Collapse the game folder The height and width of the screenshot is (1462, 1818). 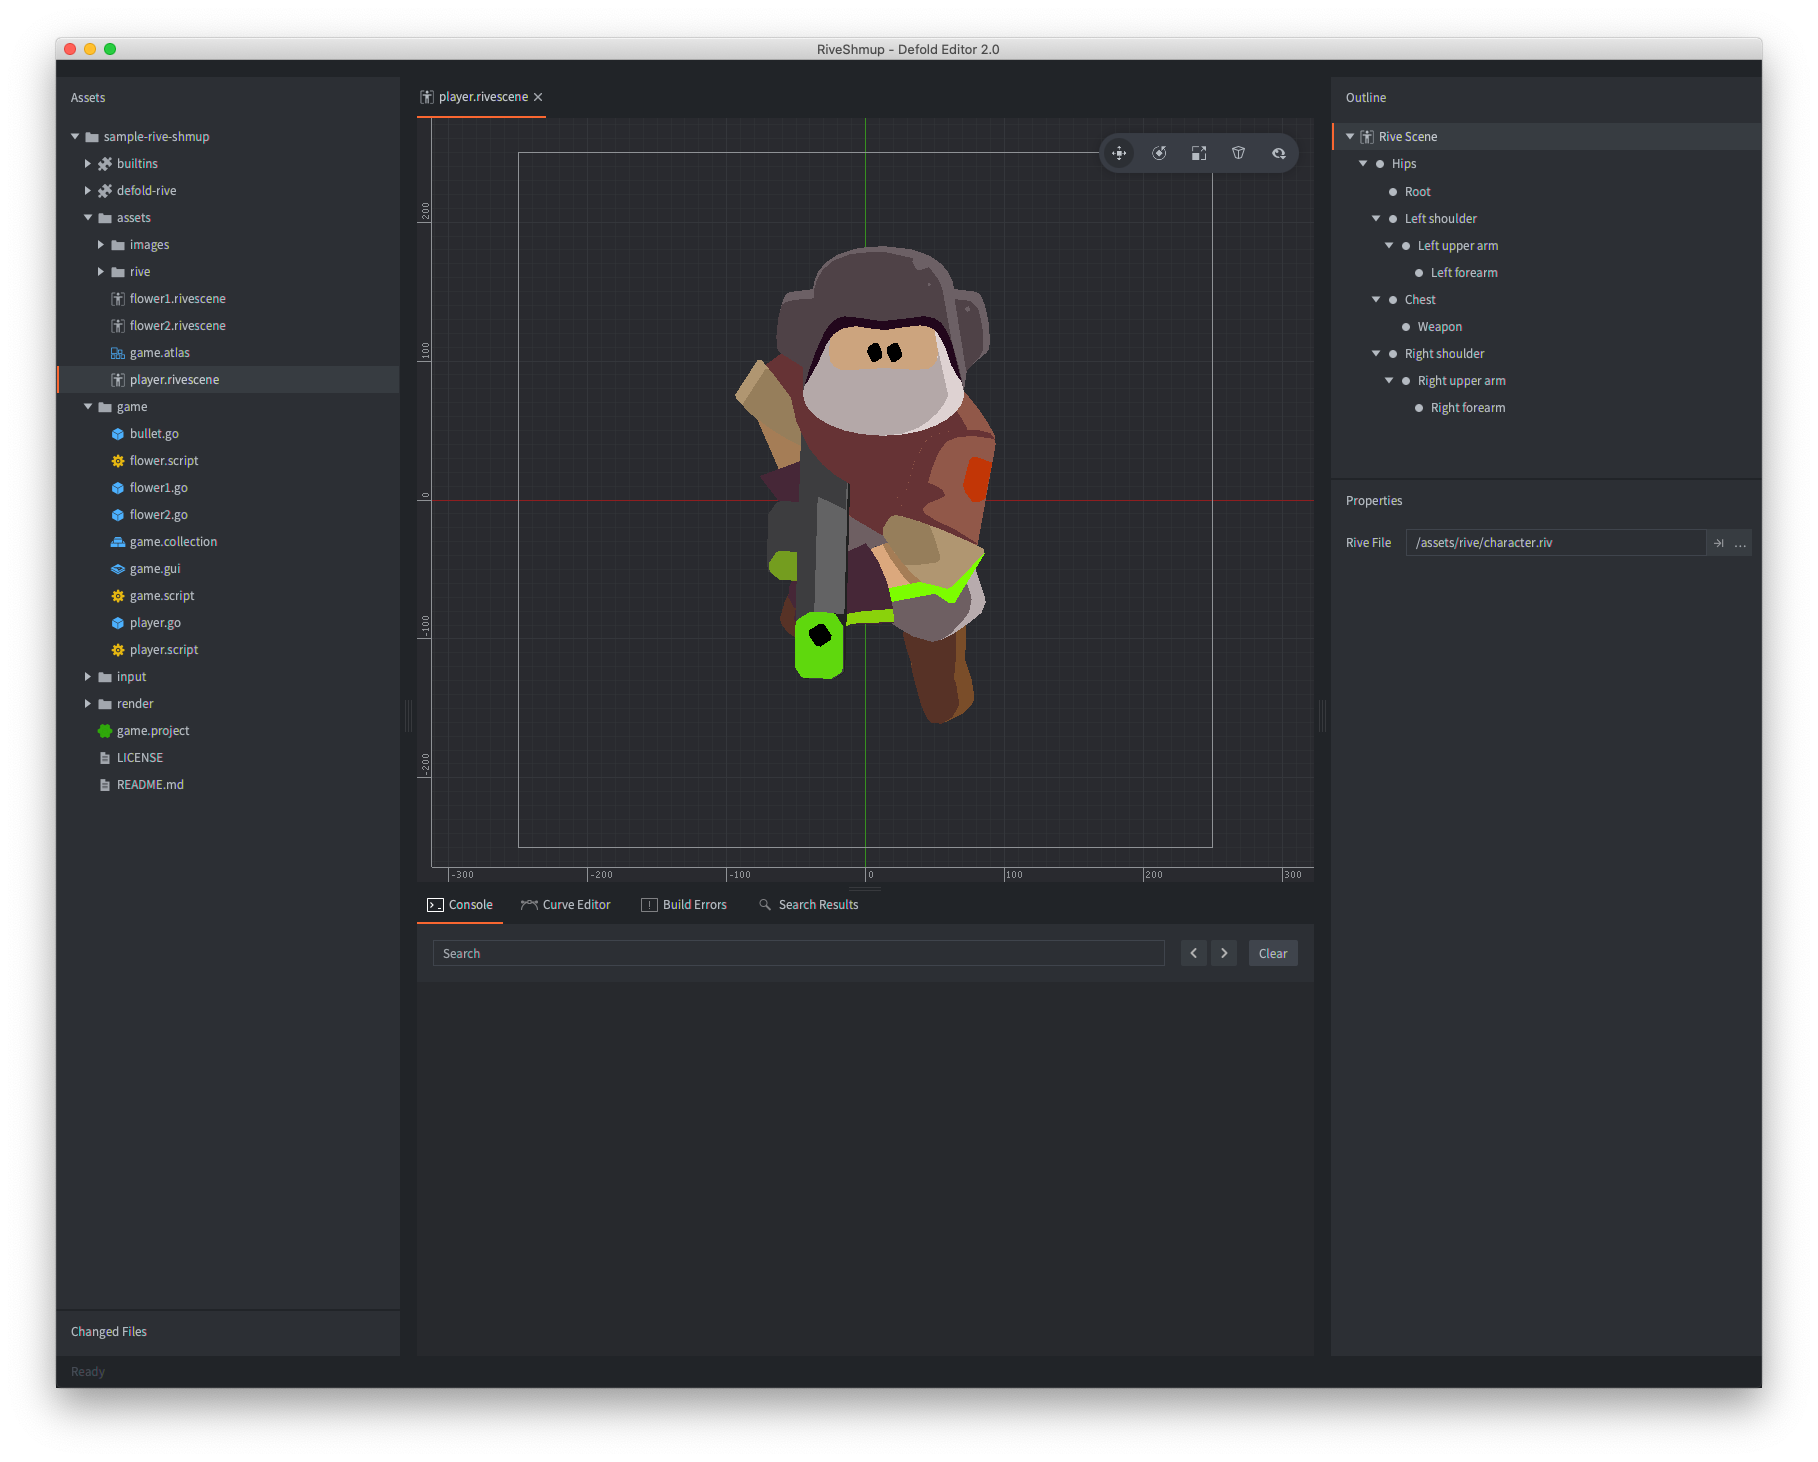coord(88,407)
